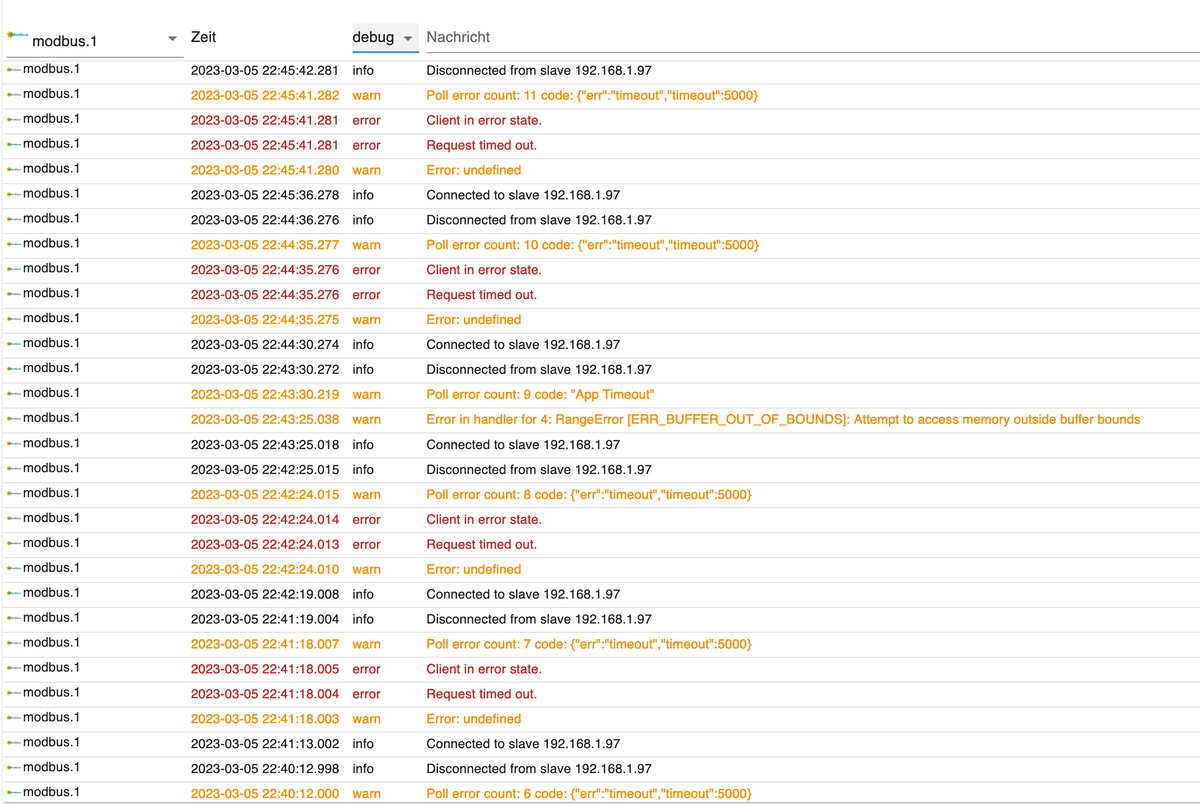Click the modbus icon in the 22:41:18.007 row
The image size is (1200, 804).
(x=14, y=644)
